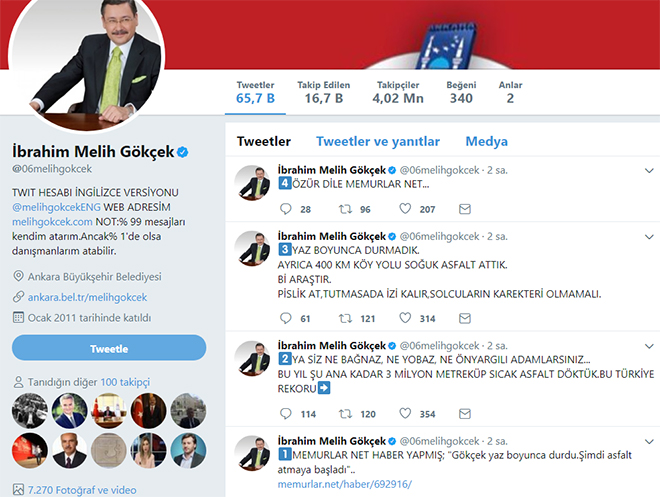Like the tweet showing 207 likes
The image size is (660, 497).
[x=405, y=209]
